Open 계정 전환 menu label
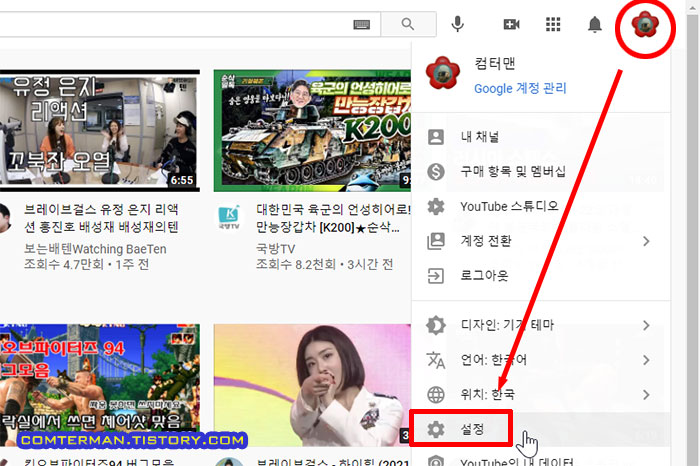Viewport: 700px width, 466px height. coord(486,241)
